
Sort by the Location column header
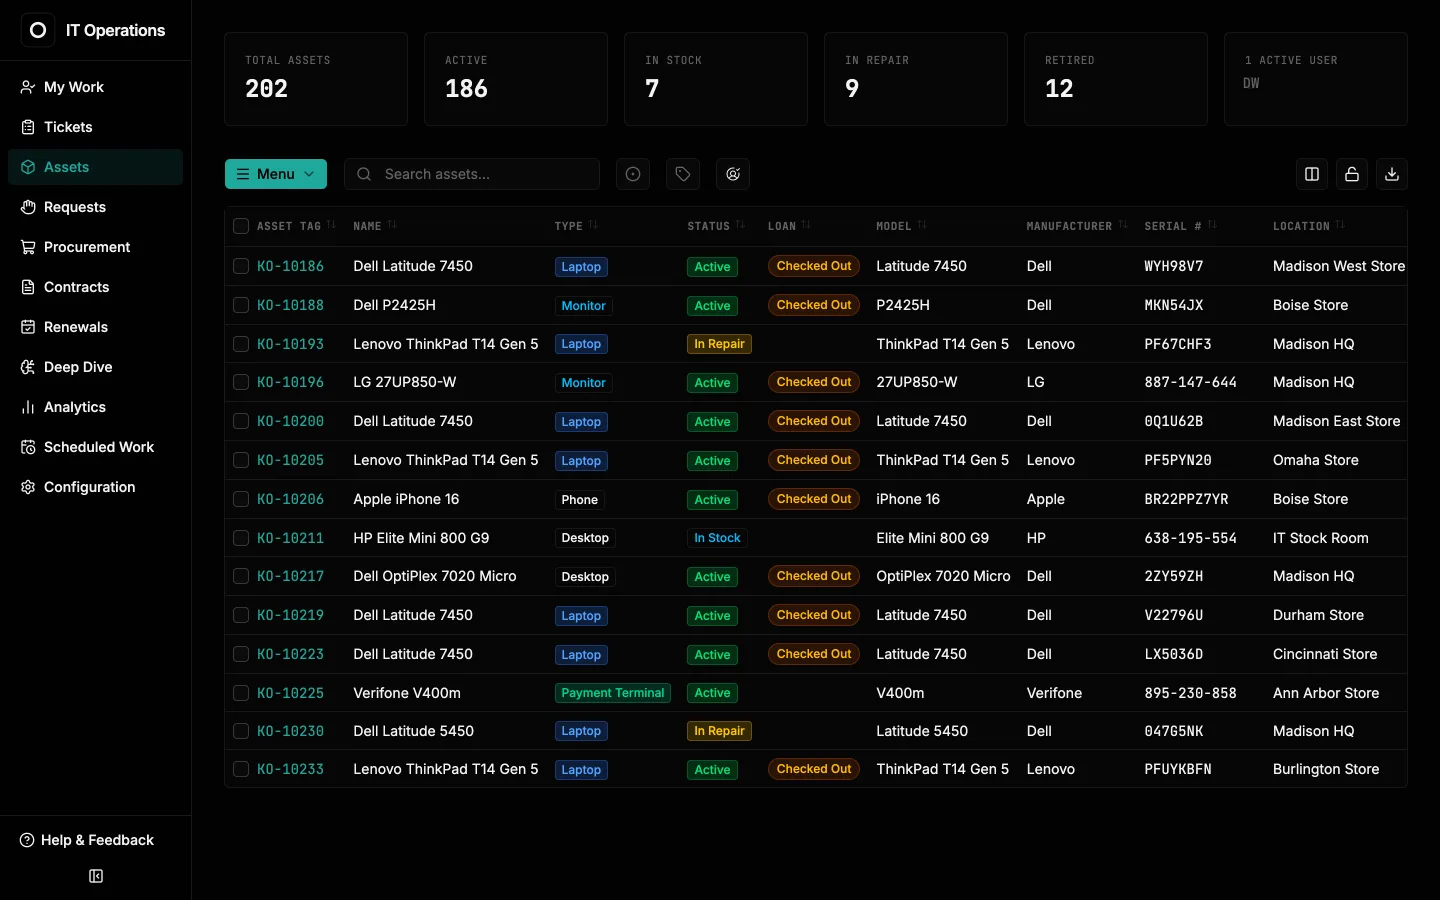click(x=1309, y=226)
